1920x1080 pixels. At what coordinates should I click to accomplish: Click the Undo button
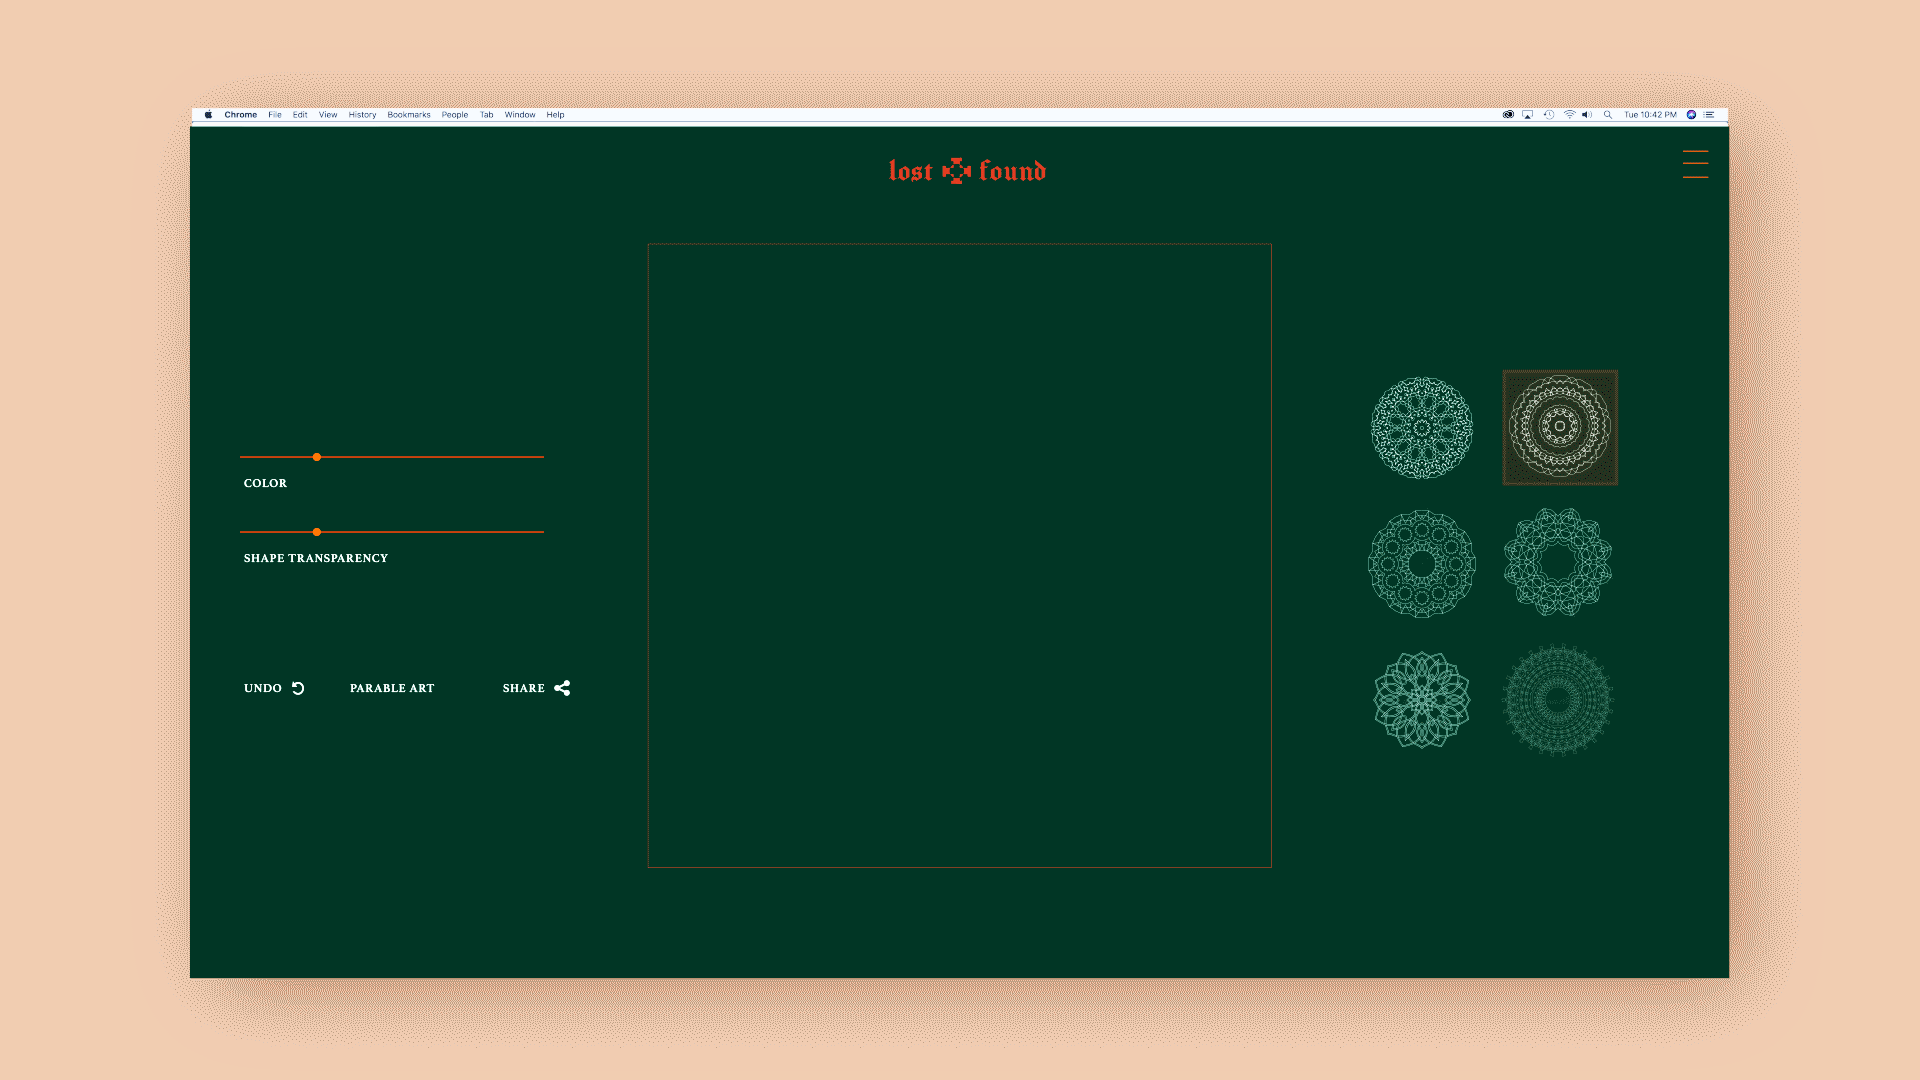[274, 688]
